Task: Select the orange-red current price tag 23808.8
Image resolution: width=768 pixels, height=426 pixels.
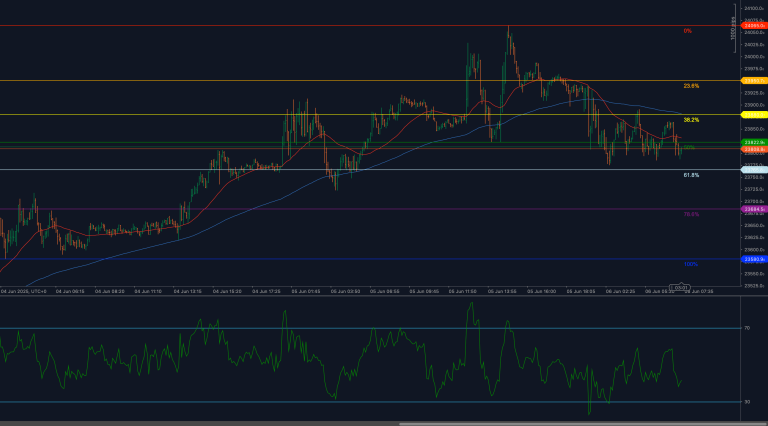Action: pyautogui.click(x=754, y=149)
